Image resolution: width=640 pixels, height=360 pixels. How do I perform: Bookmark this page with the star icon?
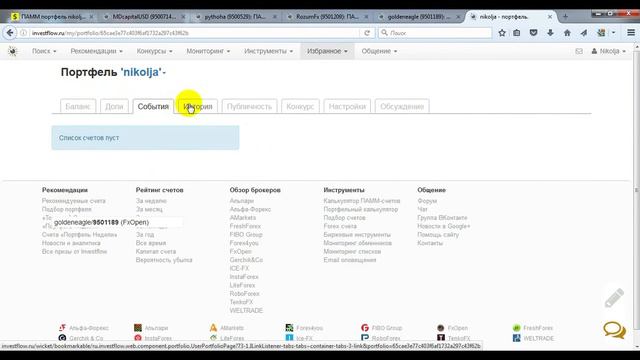(502, 33)
